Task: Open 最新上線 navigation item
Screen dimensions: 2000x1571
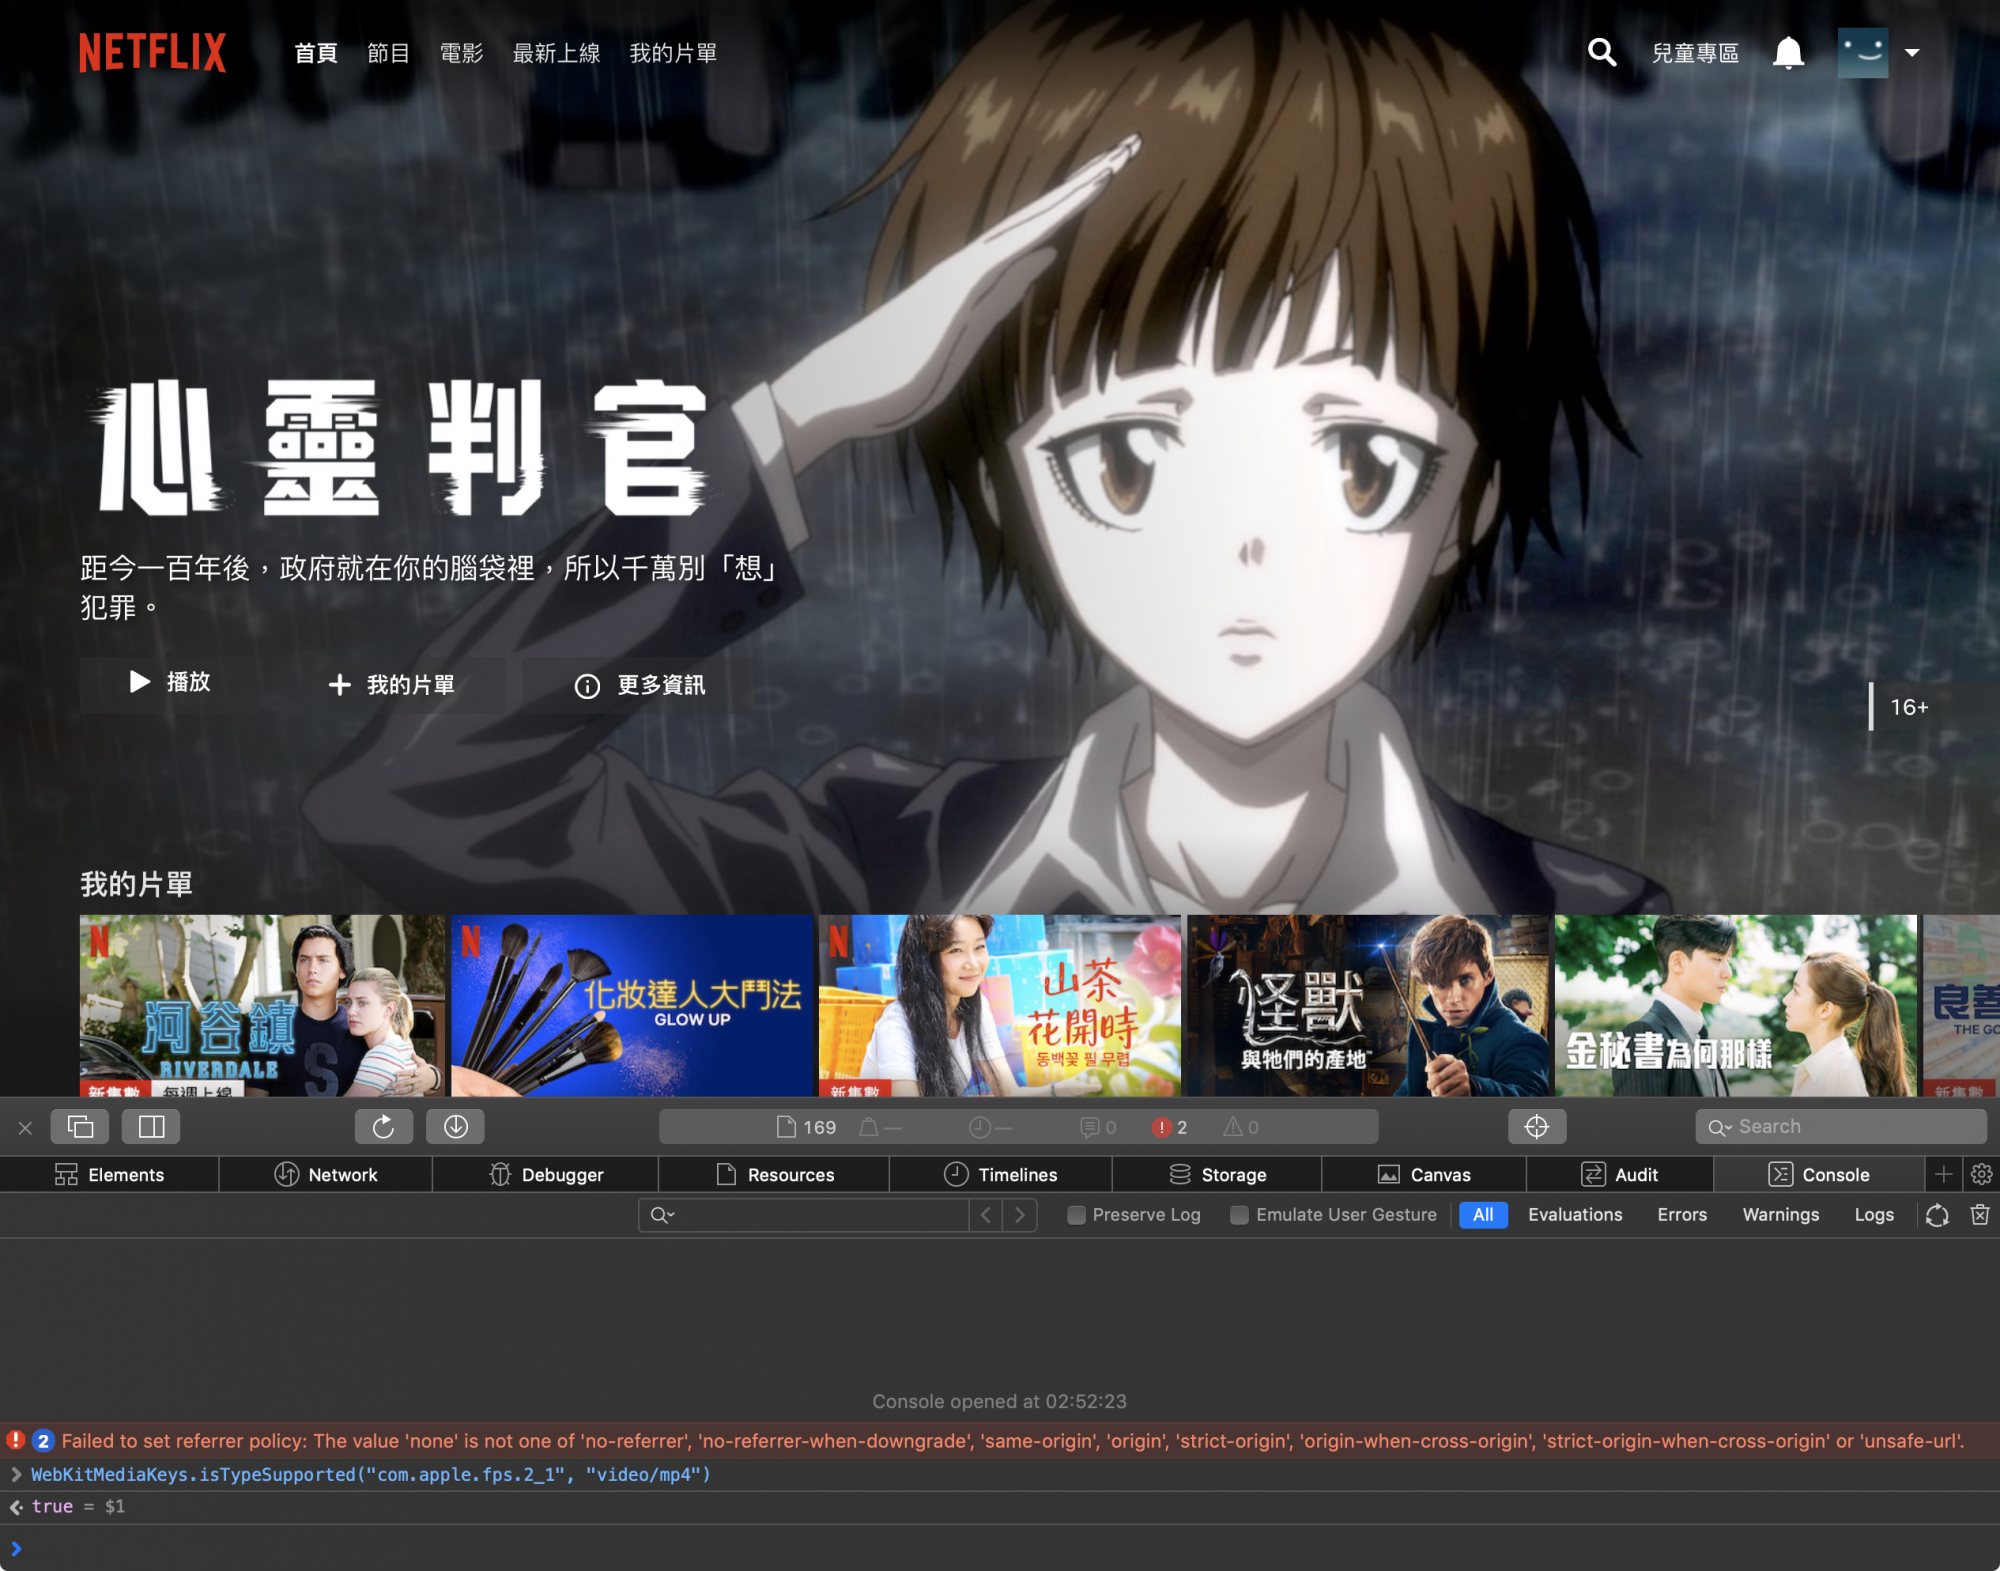Action: point(556,53)
